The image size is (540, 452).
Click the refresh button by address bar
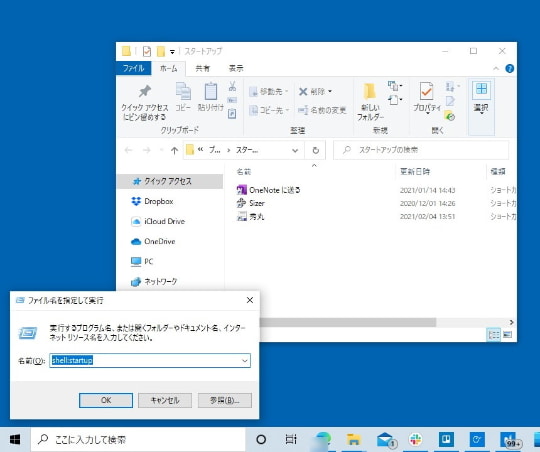coord(315,150)
